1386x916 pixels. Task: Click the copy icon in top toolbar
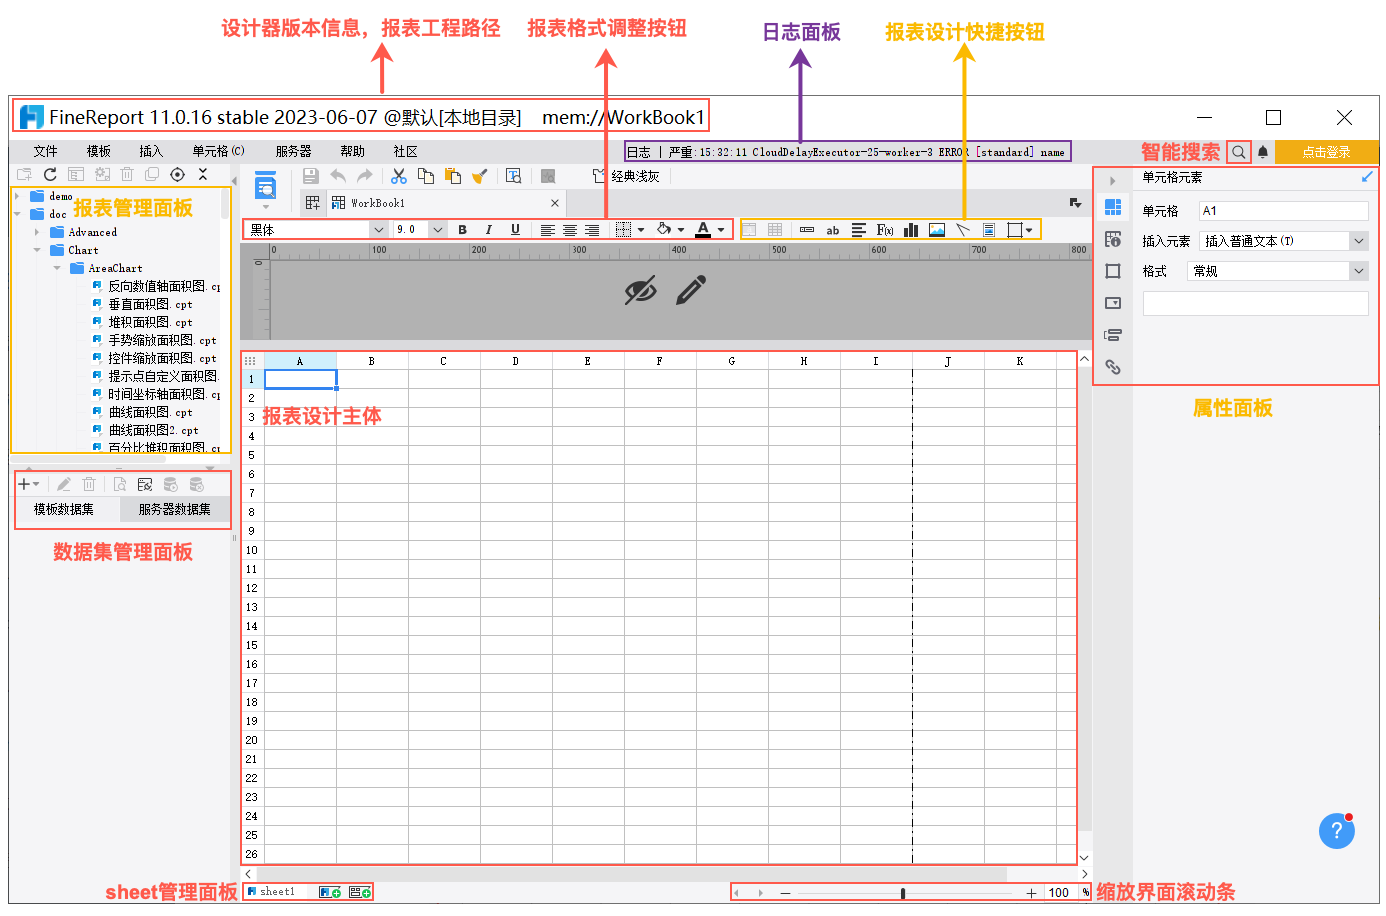(426, 176)
